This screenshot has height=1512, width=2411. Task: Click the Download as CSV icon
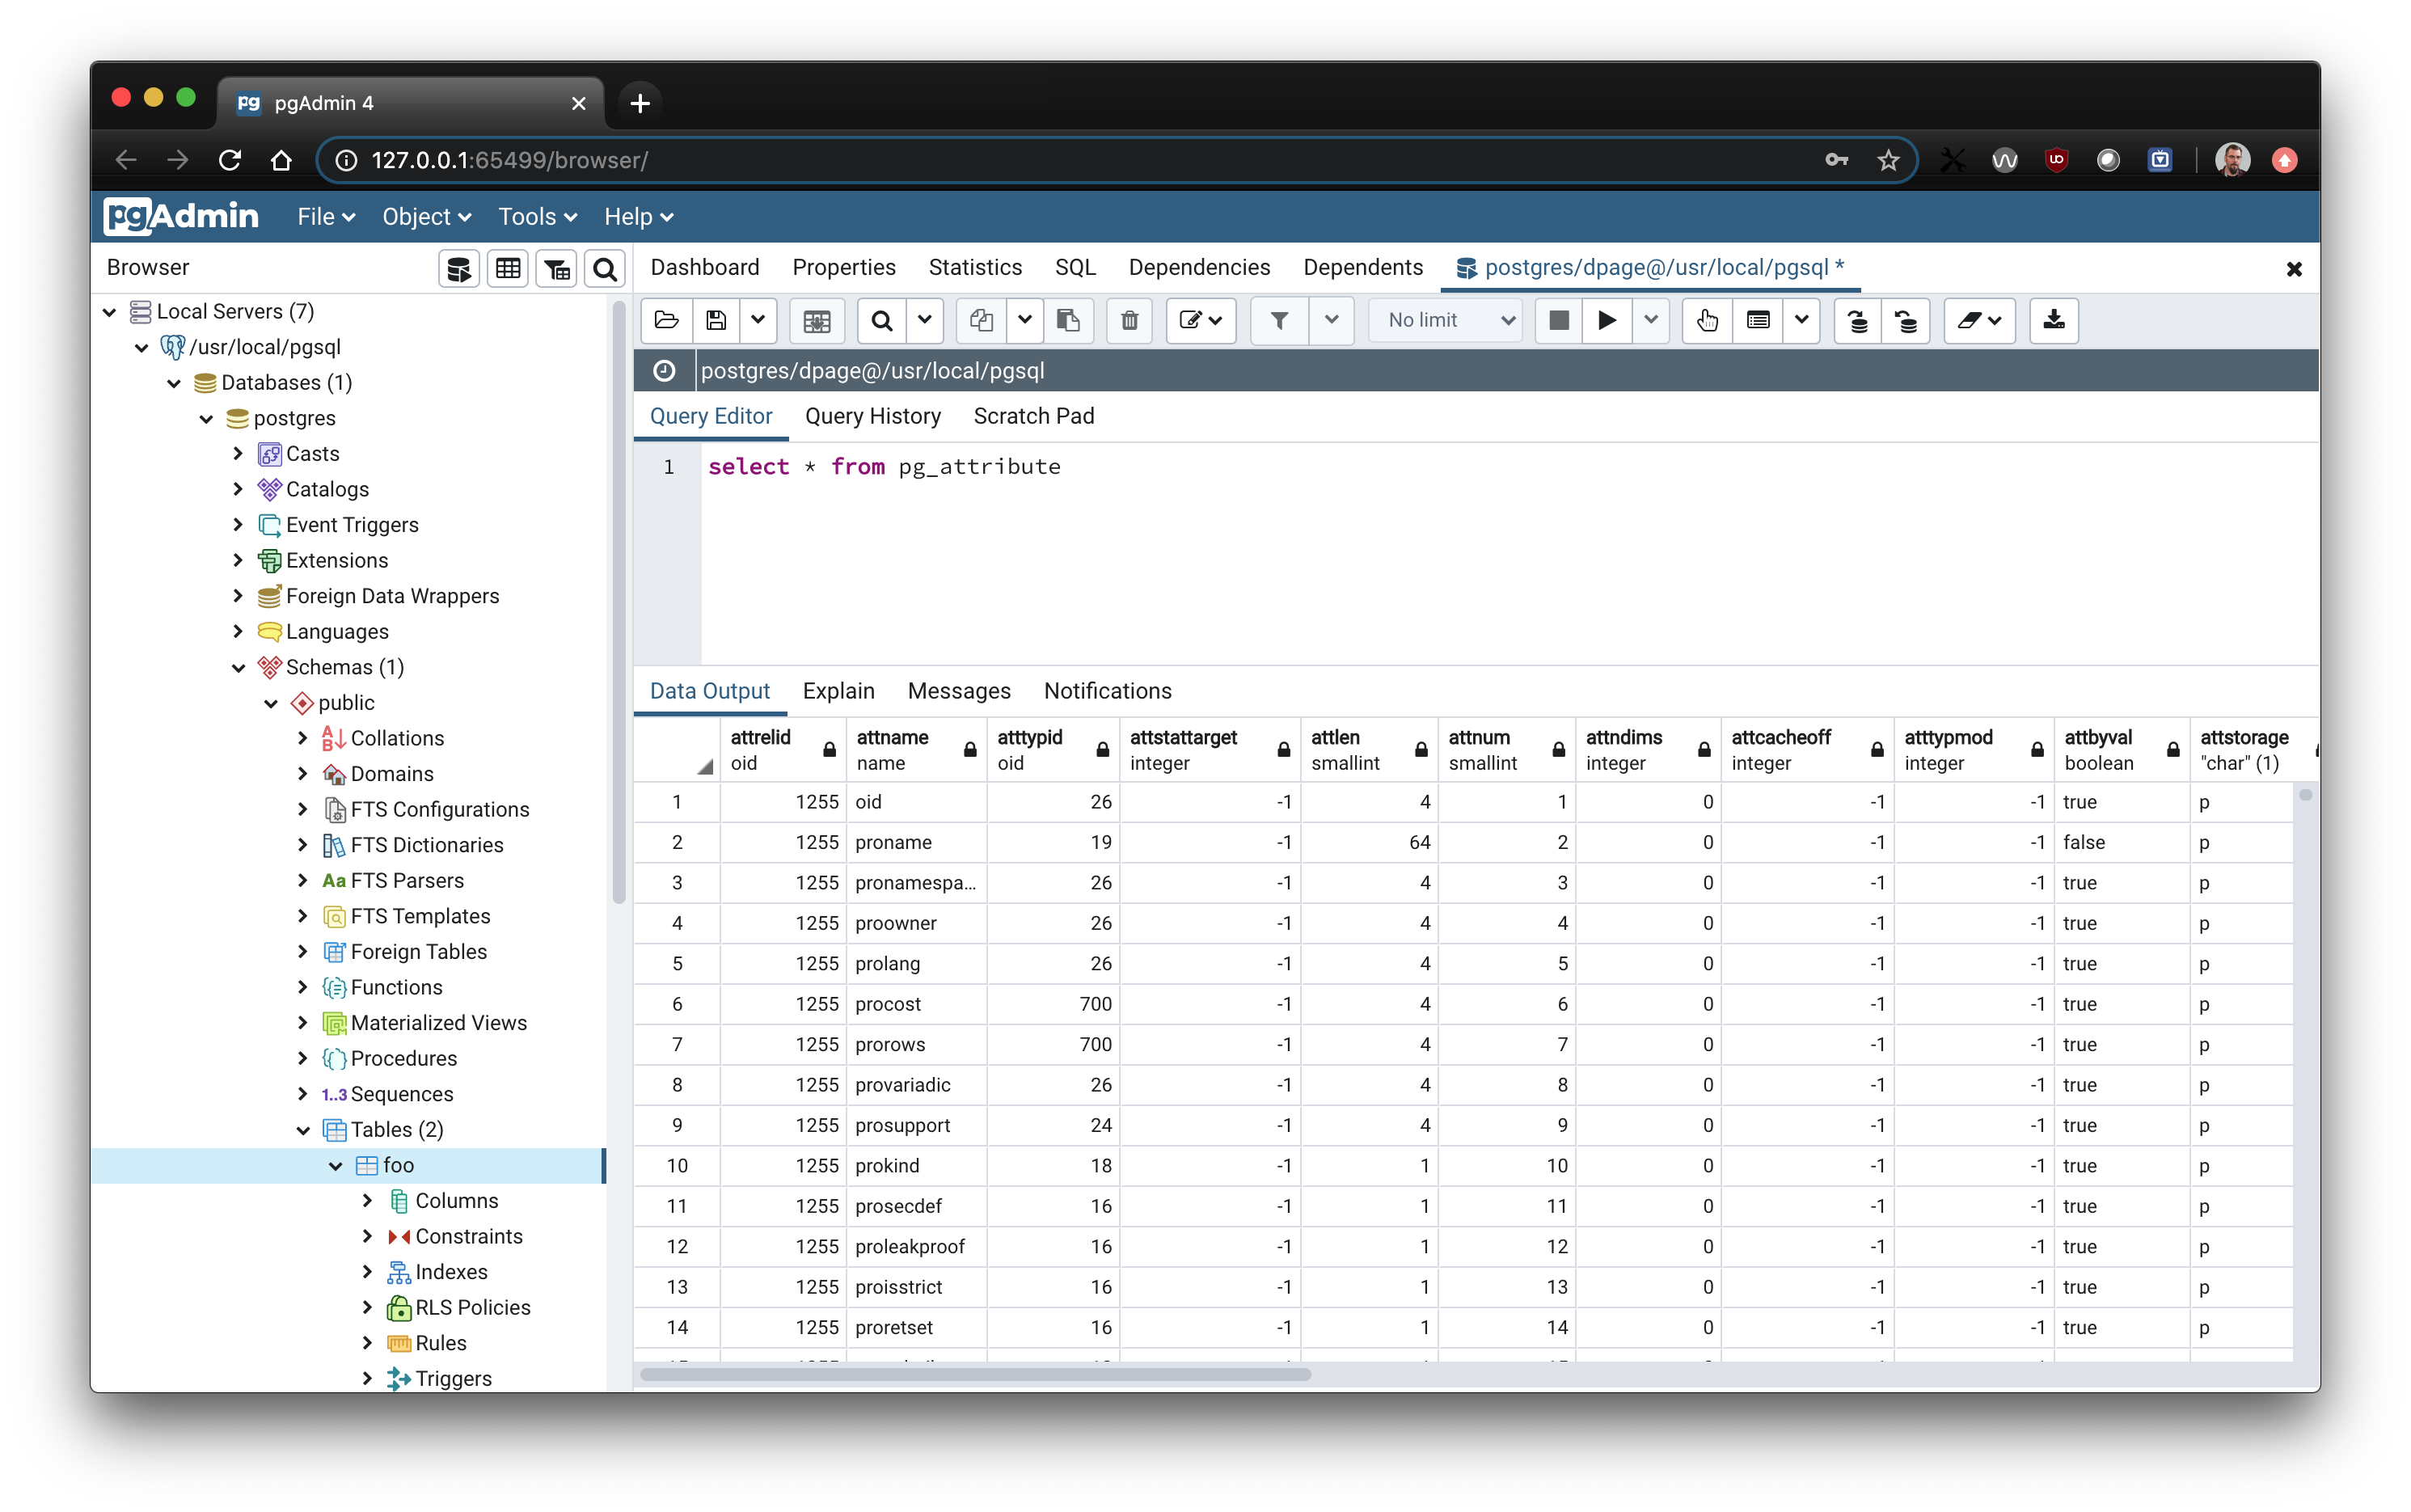click(2053, 320)
